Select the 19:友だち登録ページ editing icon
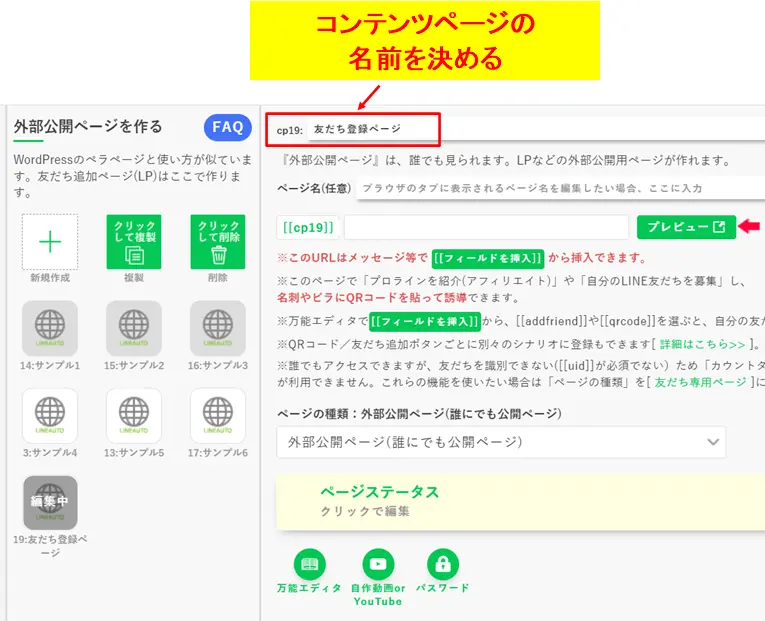The height and width of the screenshot is (621, 765). 50,503
